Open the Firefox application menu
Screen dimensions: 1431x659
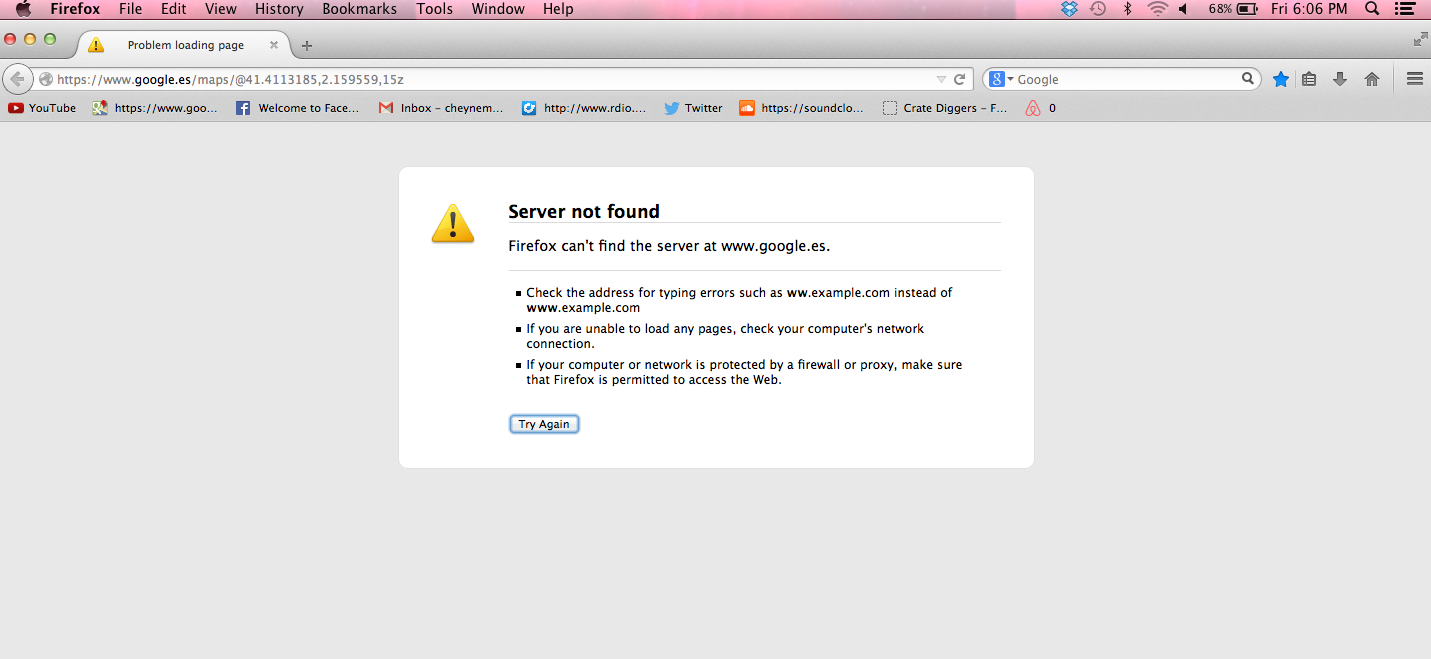[75, 9]
